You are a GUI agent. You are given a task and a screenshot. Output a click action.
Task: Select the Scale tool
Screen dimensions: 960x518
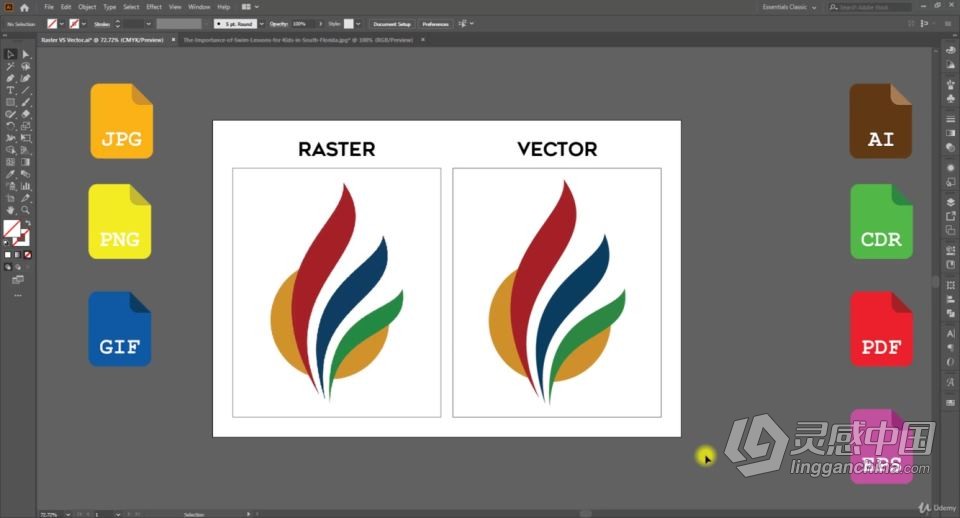tap(26, 126)
